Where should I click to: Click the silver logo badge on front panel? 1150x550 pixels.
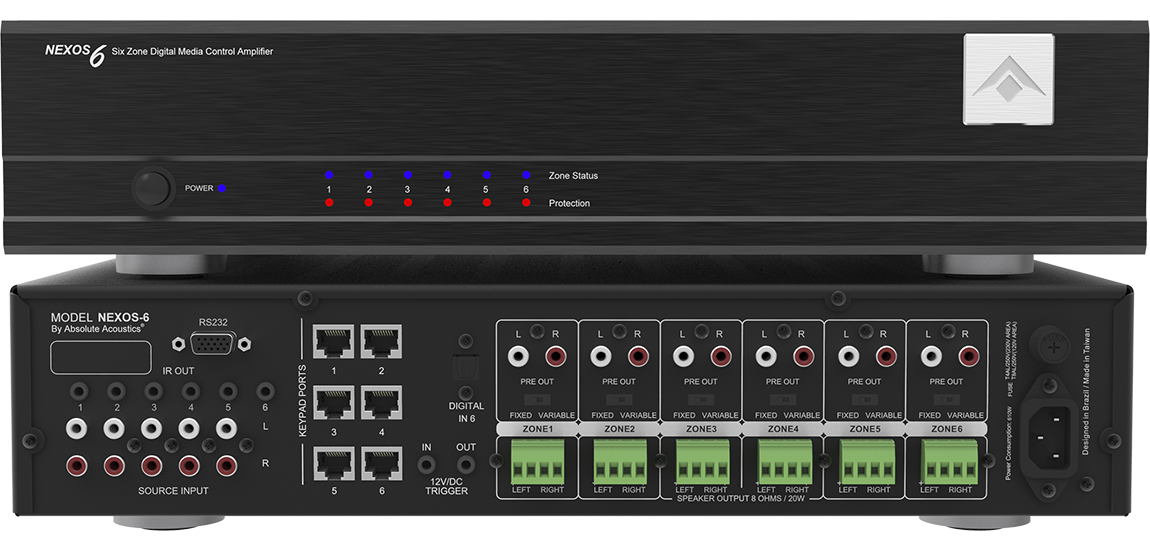pos(1009,78)
